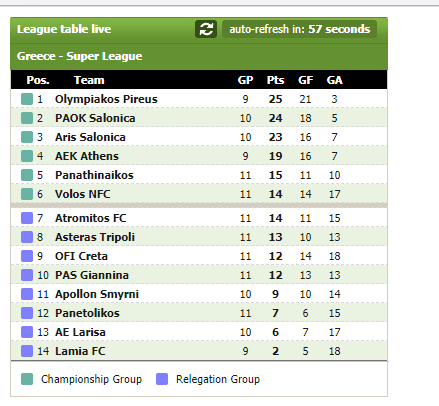This screenshot has height=406, width=439.
Task: Click the Greece - Super League title
Action: tap(79, 56)
